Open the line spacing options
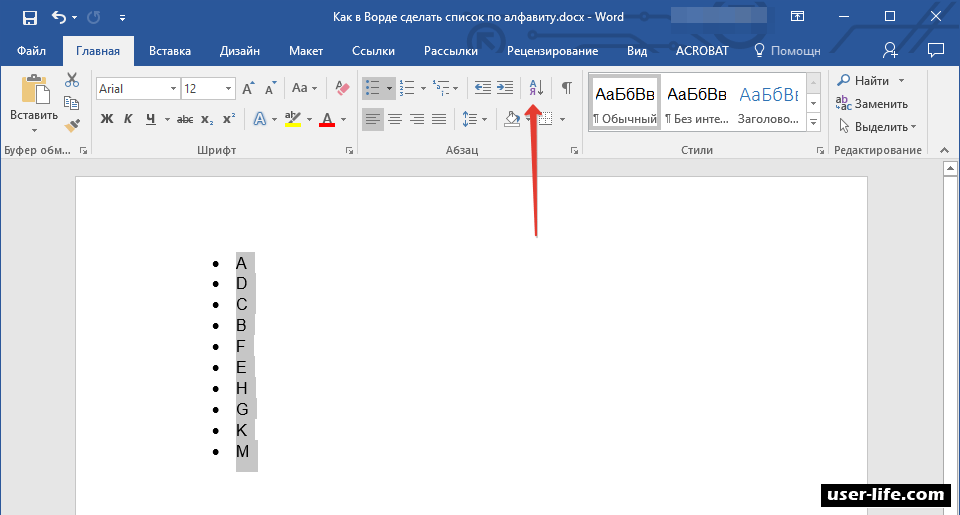This screenshot has width=960, height=515. click(474, 119)
